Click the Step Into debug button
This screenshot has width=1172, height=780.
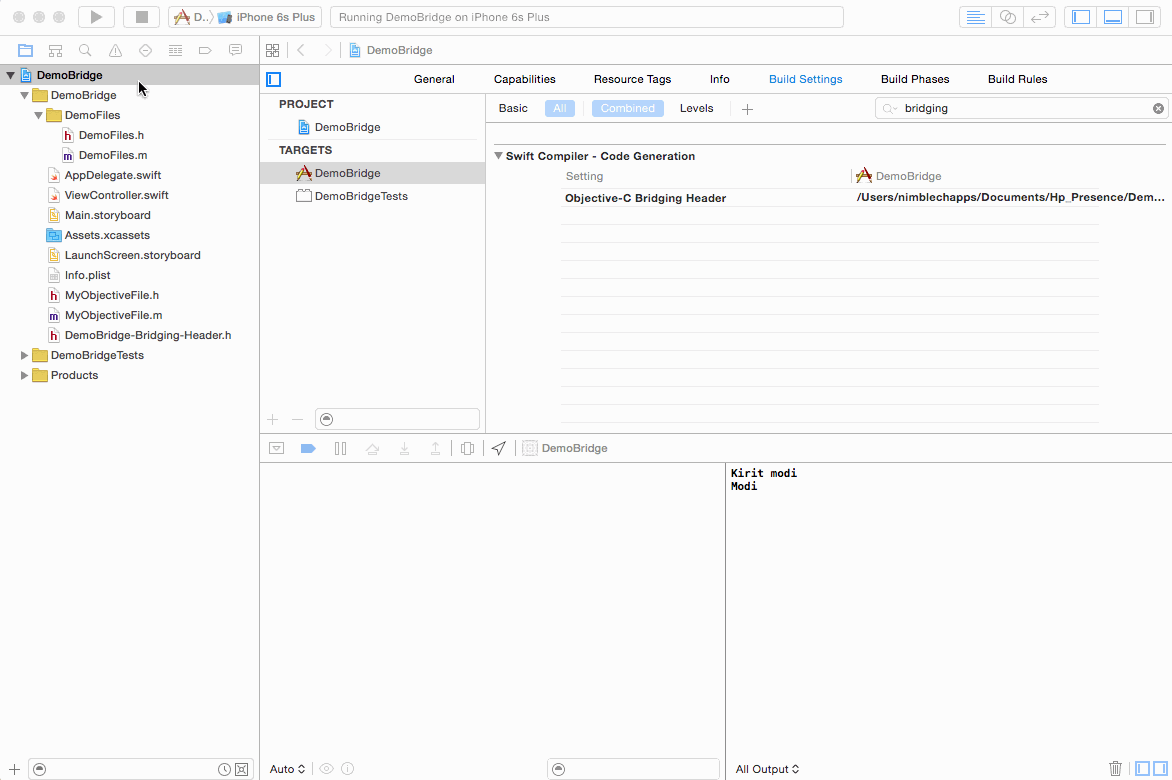click(404, 448)
